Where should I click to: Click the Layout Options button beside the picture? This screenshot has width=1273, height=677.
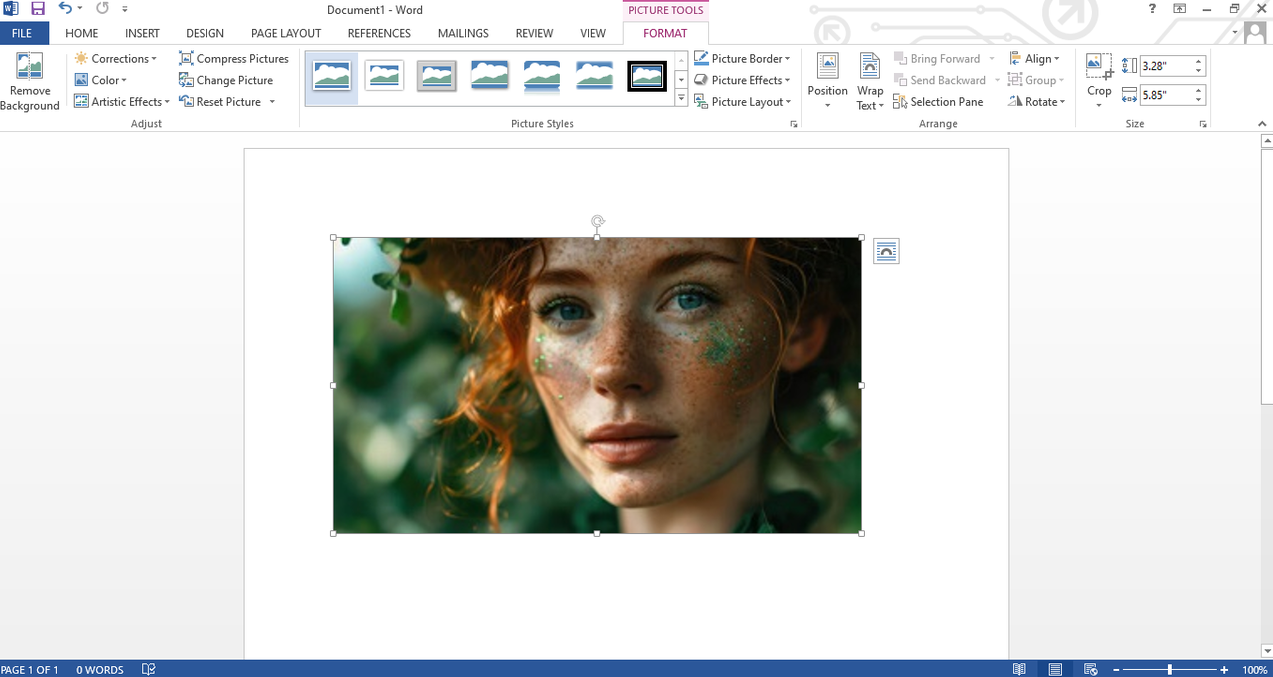point(886,251)
